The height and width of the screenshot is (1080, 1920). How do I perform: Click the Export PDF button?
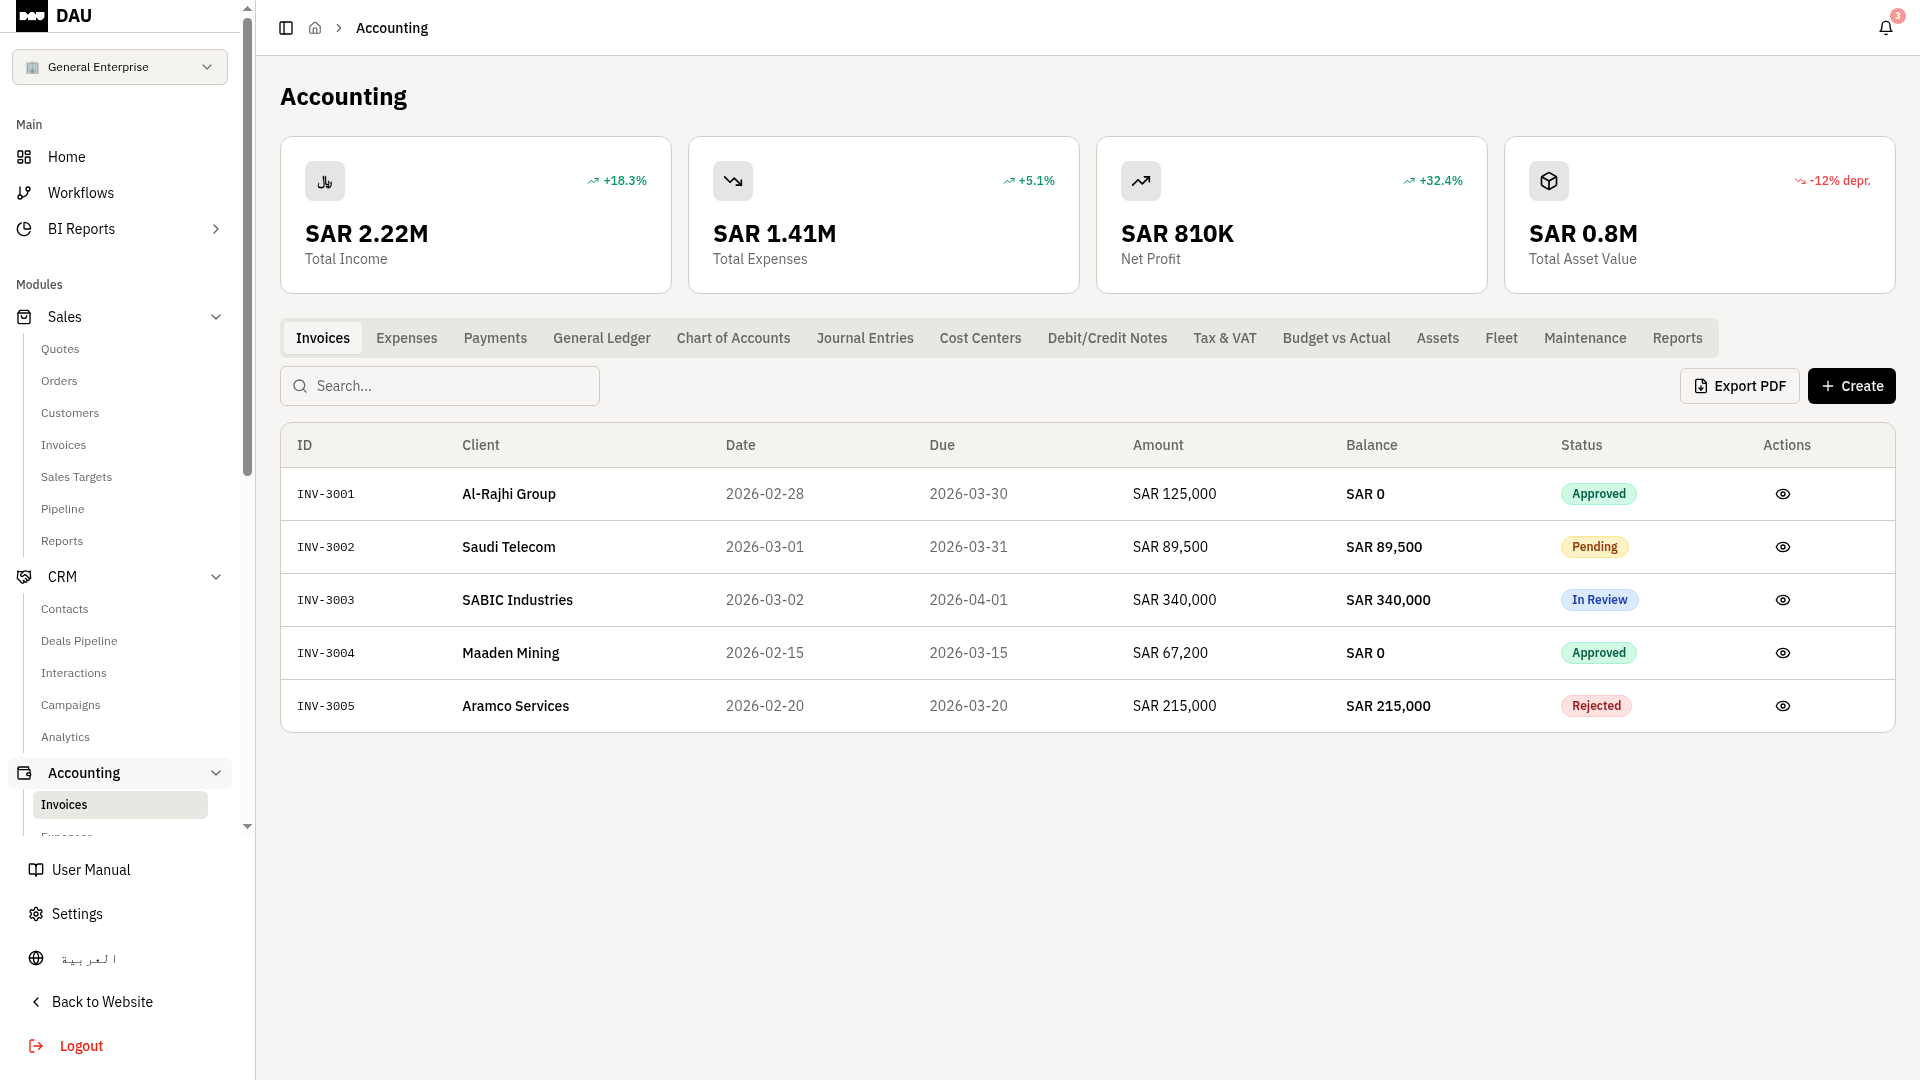point(1739,386)
